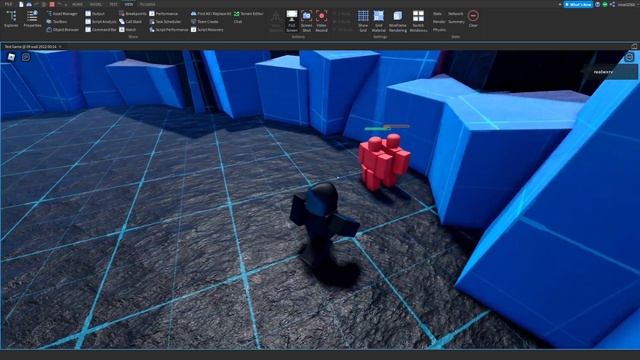The width and height of the screenshot is (640, 360).
Task: Open the Performance window
Action: [164, 13]
